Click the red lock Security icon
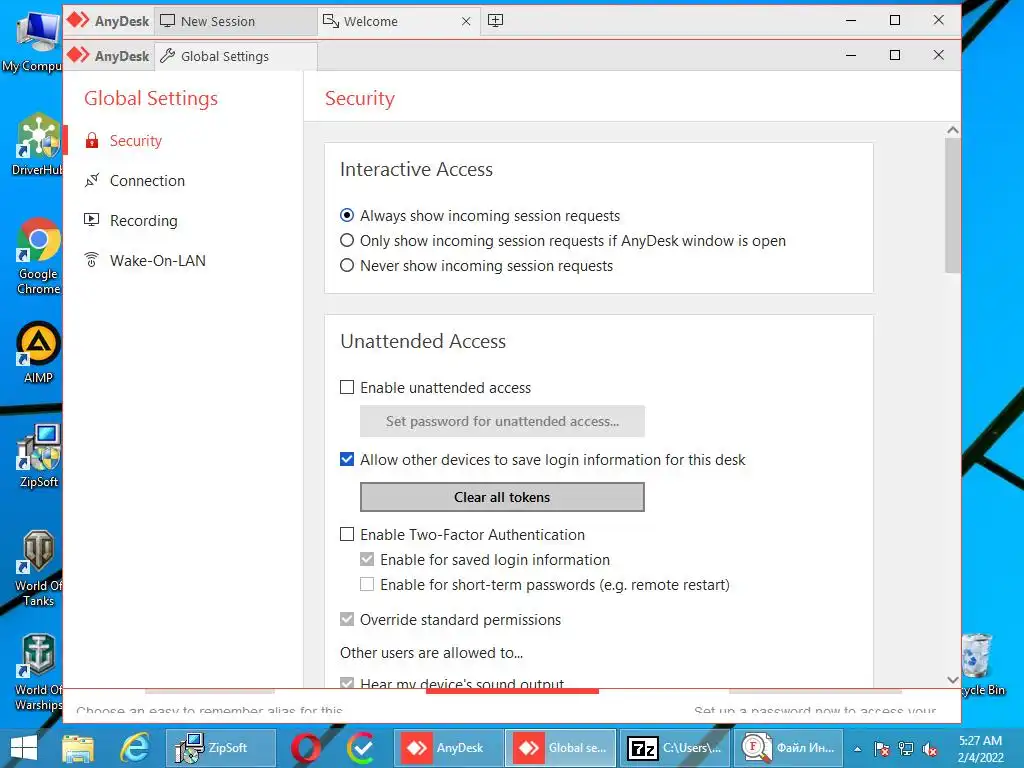The height and width of the screenshot is (768, 1024). click(92, 140)
